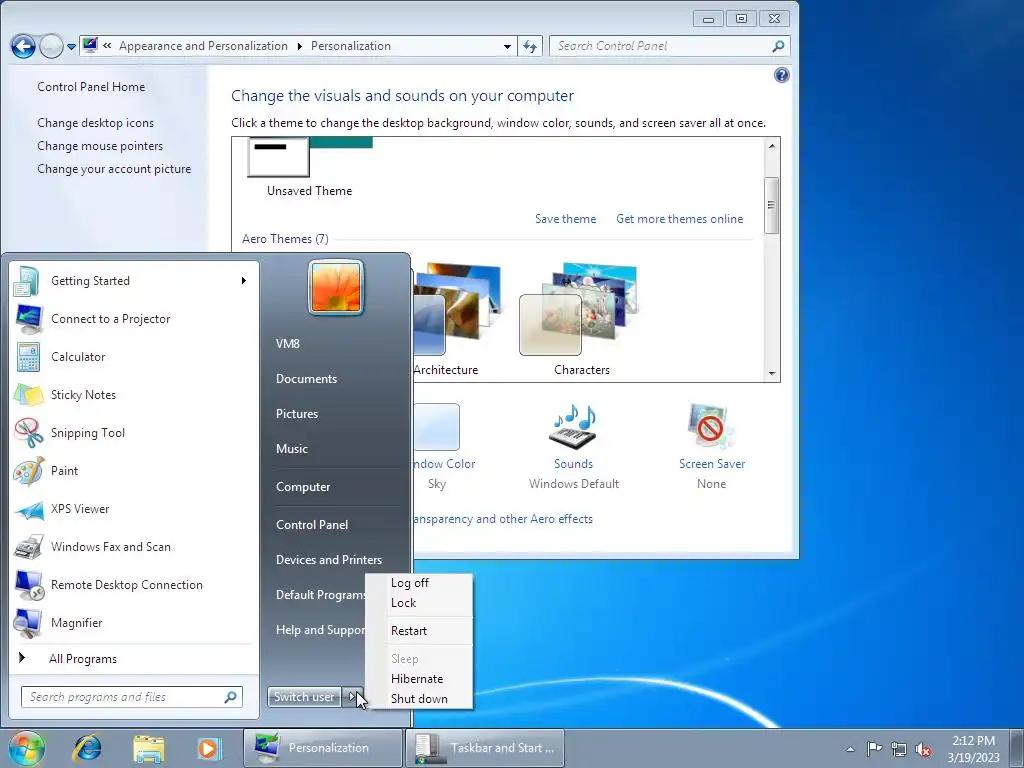Open Control Panel help question mark
Image resolution: width=1024 pixels, height=768 pixels.
point(781,75)
